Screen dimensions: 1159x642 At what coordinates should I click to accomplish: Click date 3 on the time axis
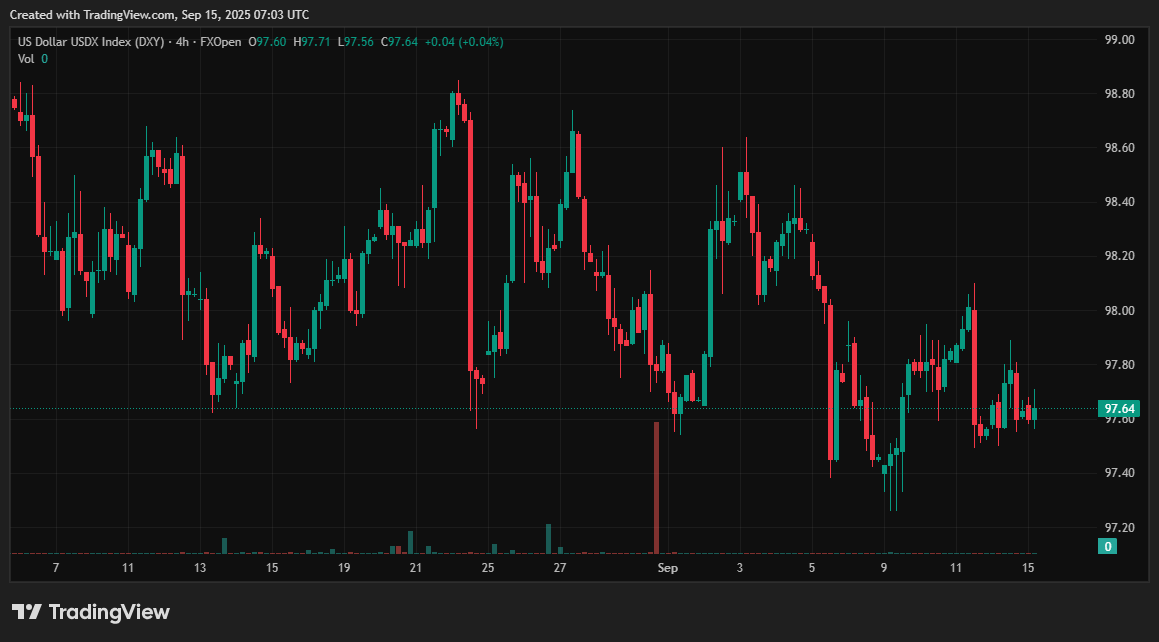pos(740,568)
